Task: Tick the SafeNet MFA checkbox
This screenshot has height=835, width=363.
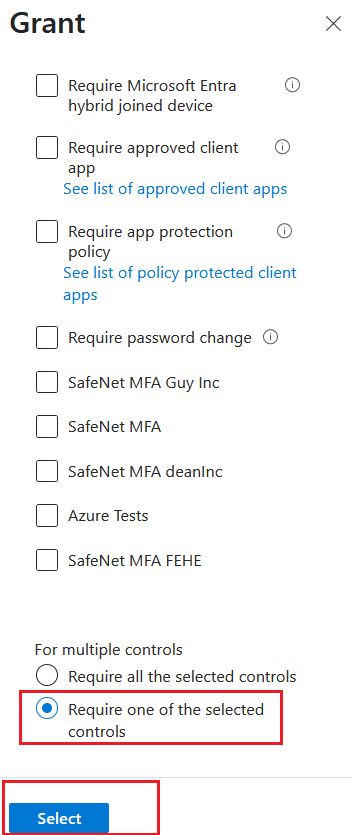Action: tap(47, 427)
